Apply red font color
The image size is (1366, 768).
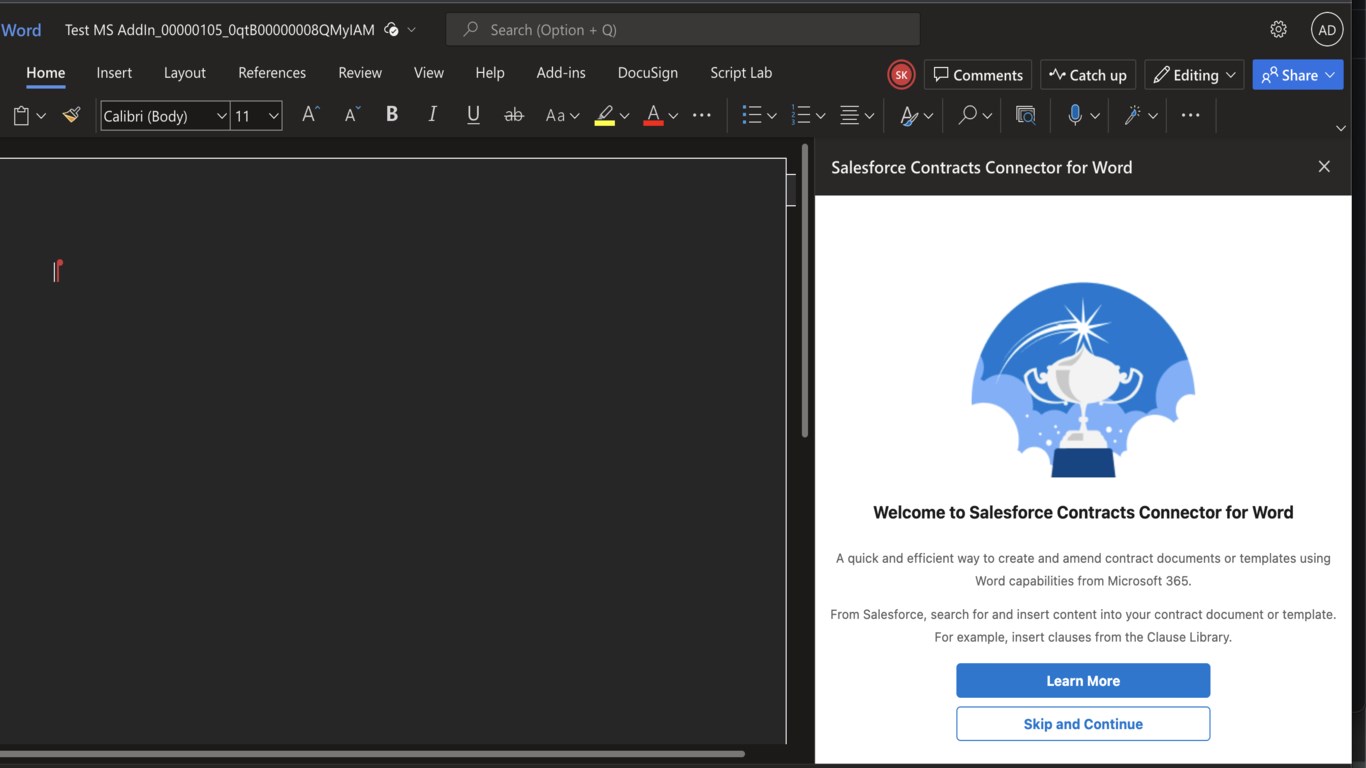(x=653, y=116)
